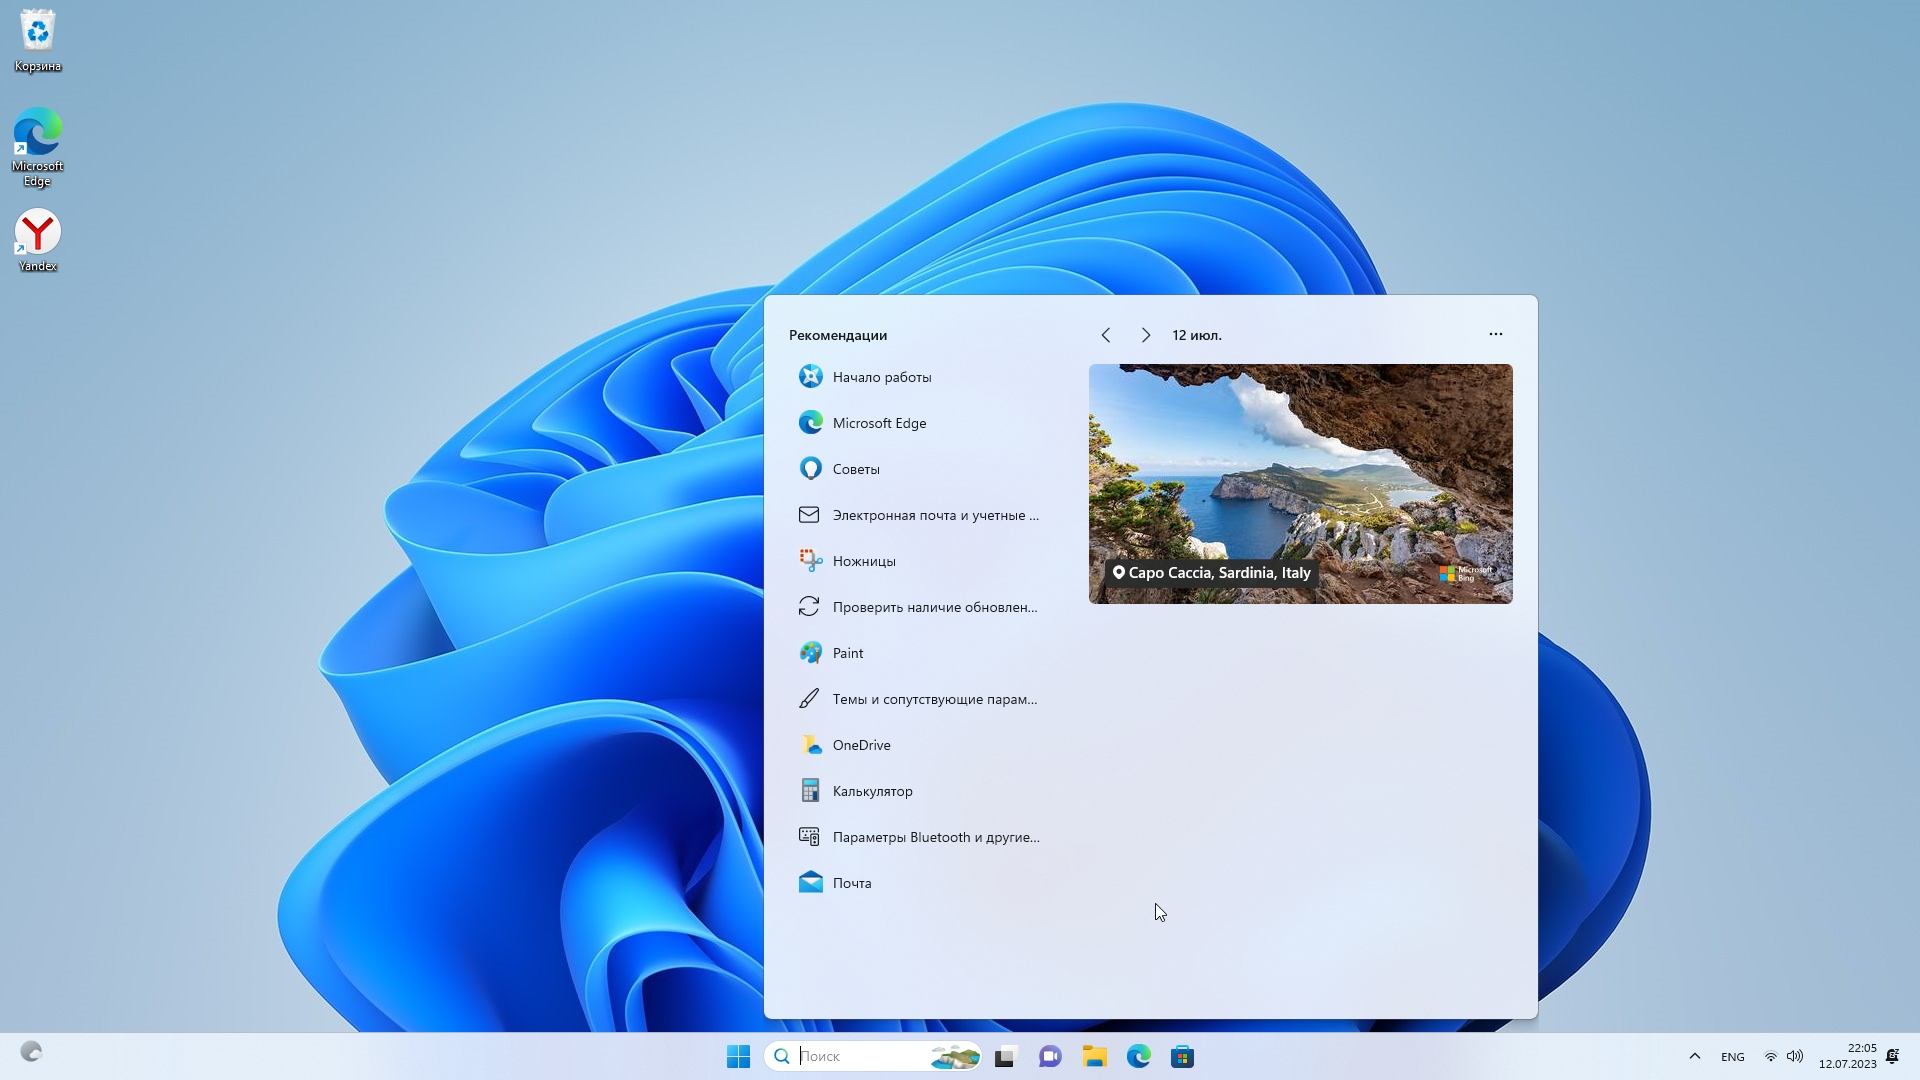Open OneDrive from the recommendations list
Screen dimensions: 1920x1080
coord(861,745)
